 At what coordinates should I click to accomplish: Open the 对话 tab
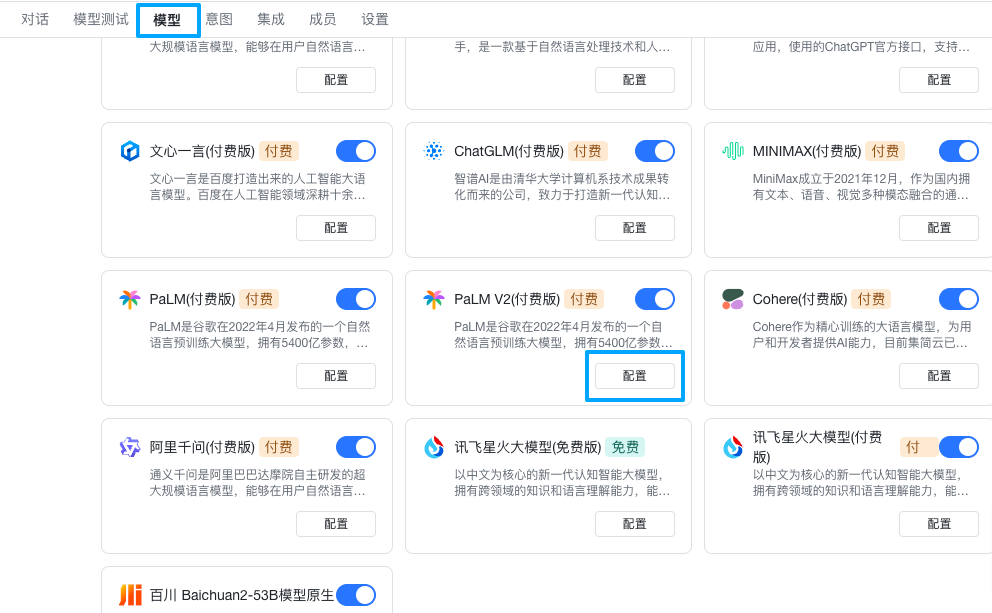(35, 20)
